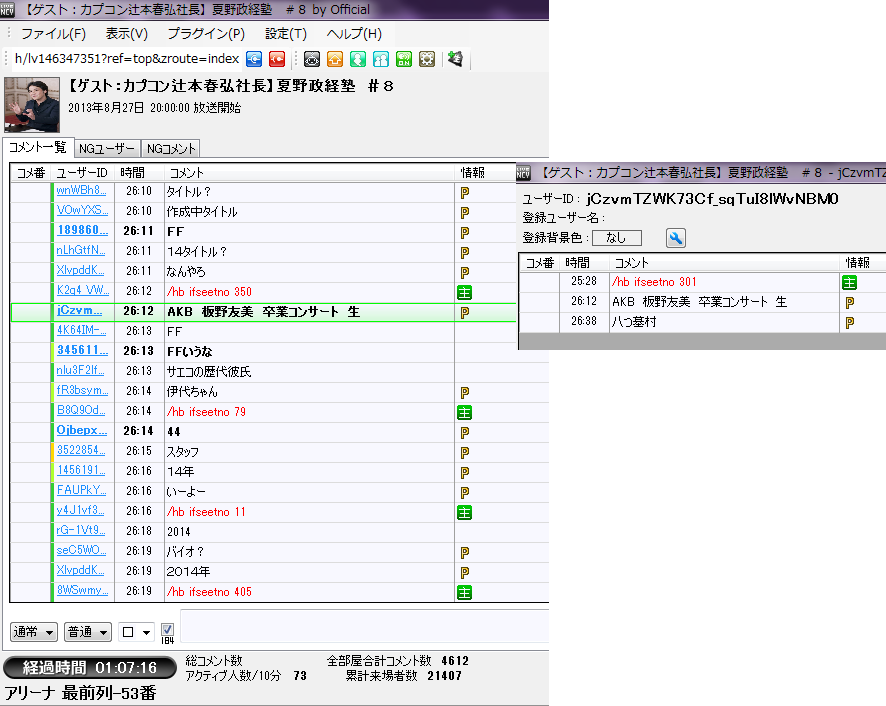The height and width of the screenshot is (706, 886).
Task: Select the 作成中タイトル comment
Action: 202,212
